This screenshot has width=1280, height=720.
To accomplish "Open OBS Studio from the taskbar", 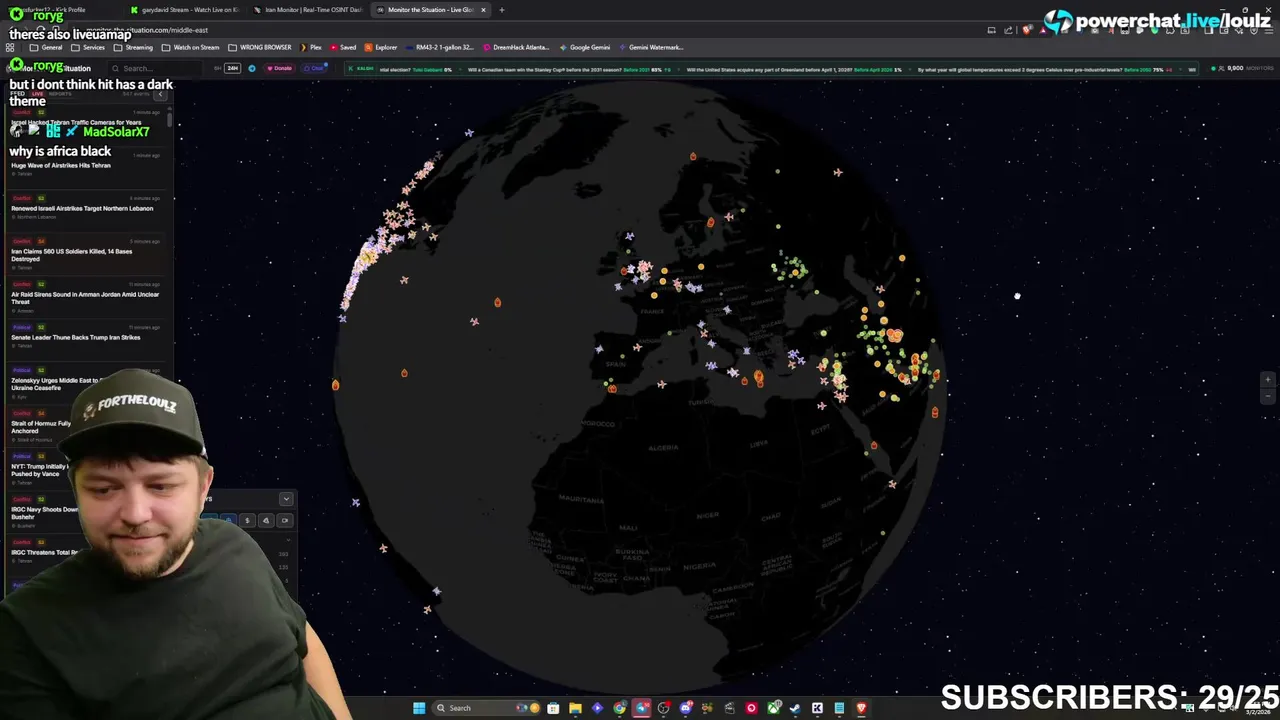I will (x=664, y=708).
